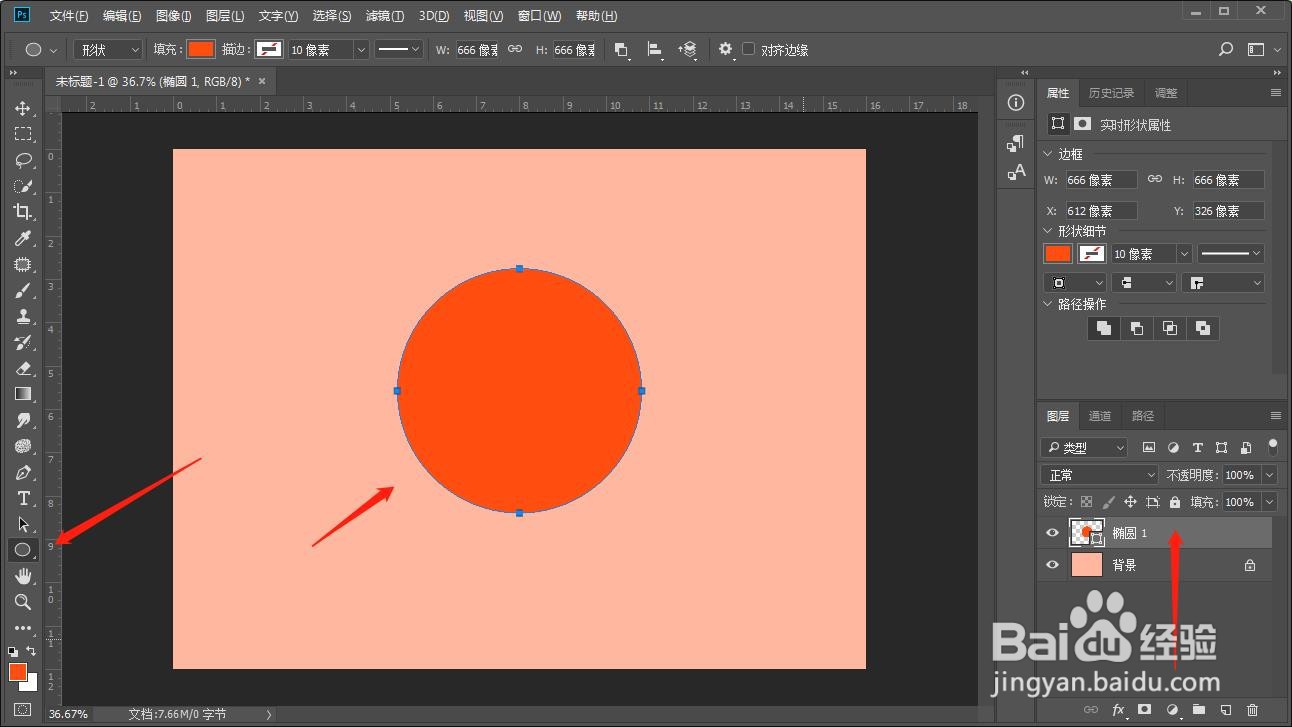Open the layer fill 100% dropdown arrow

1269,502
